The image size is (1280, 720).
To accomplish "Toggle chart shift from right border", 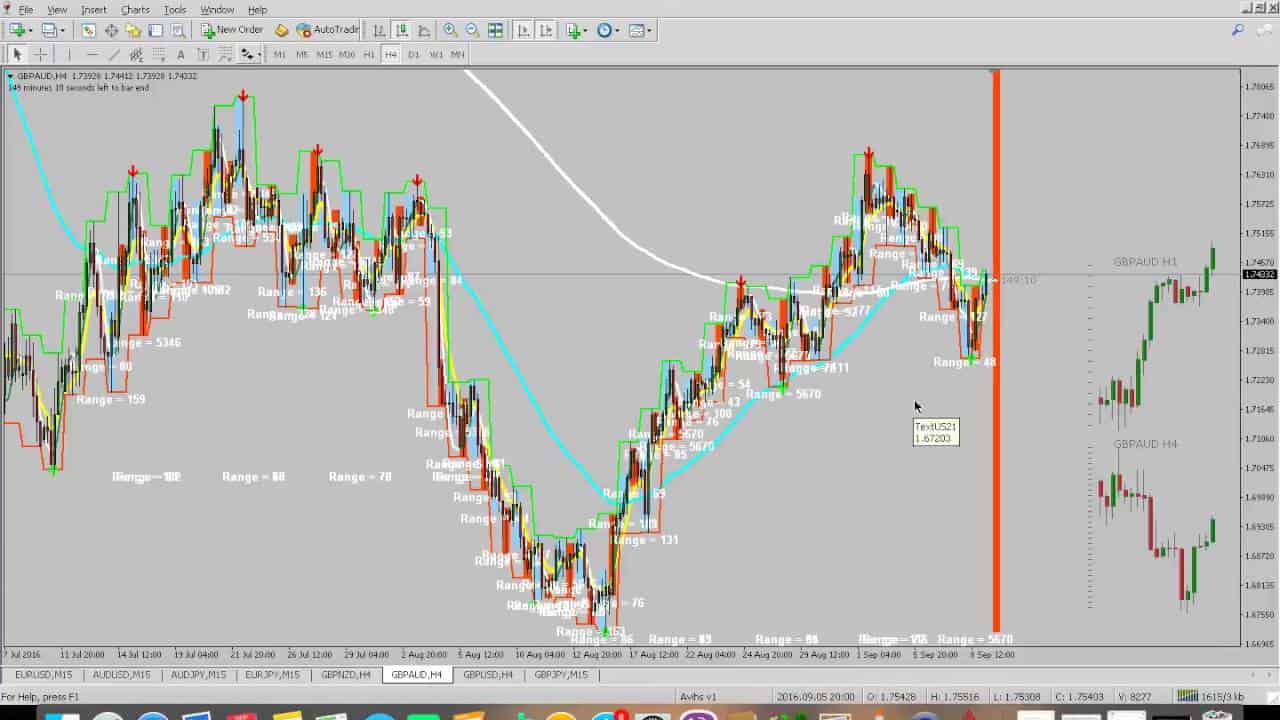I will (546, 30).
